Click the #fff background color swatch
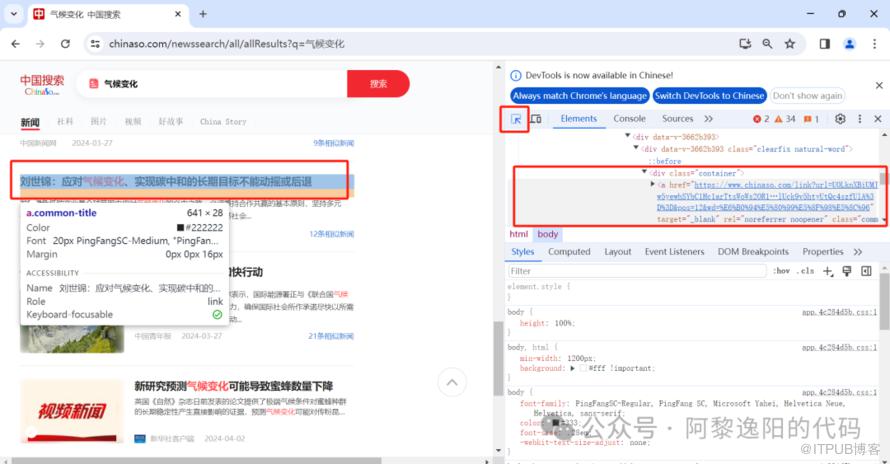This screenshot has height=464, width=890. [x=583, y=369]
